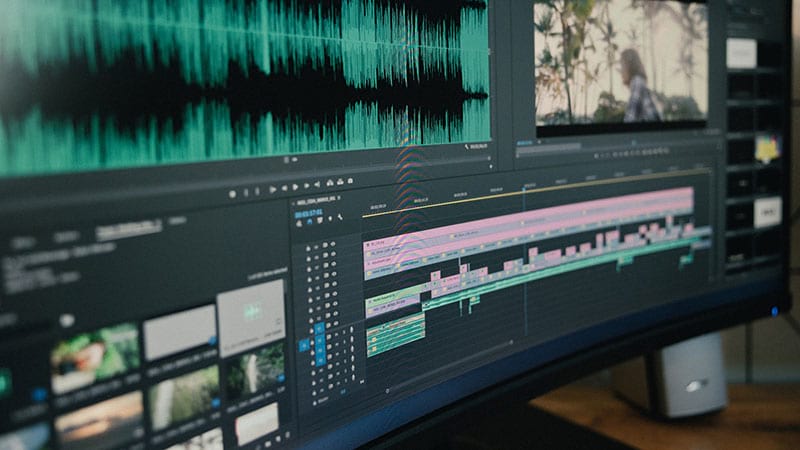The width and height of the screenshot is (800, 450).
Task: Toggle eye visibility of topmost video track
Action: click(333, 244)
